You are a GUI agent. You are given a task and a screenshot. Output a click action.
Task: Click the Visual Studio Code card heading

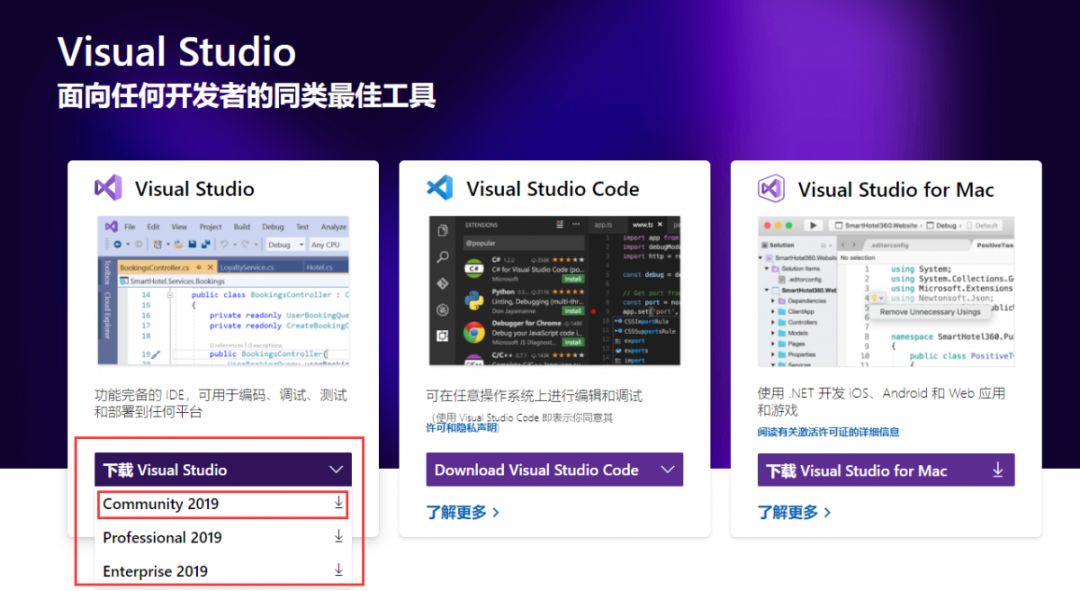coord(552,189)
